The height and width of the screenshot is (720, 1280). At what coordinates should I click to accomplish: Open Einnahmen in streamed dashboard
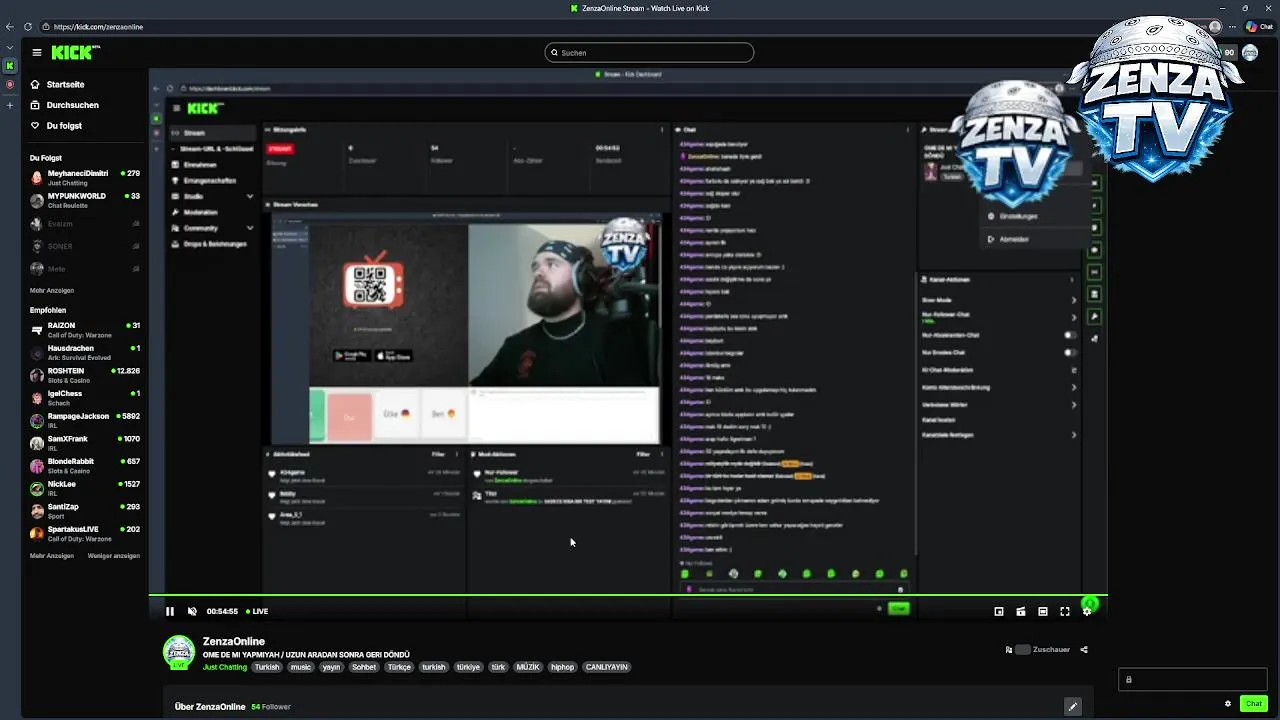coord(200,165)
